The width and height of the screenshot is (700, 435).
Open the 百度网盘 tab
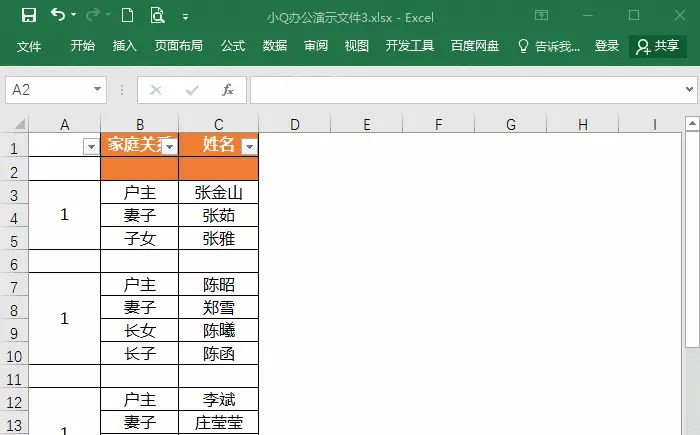[x=475, y=46]
